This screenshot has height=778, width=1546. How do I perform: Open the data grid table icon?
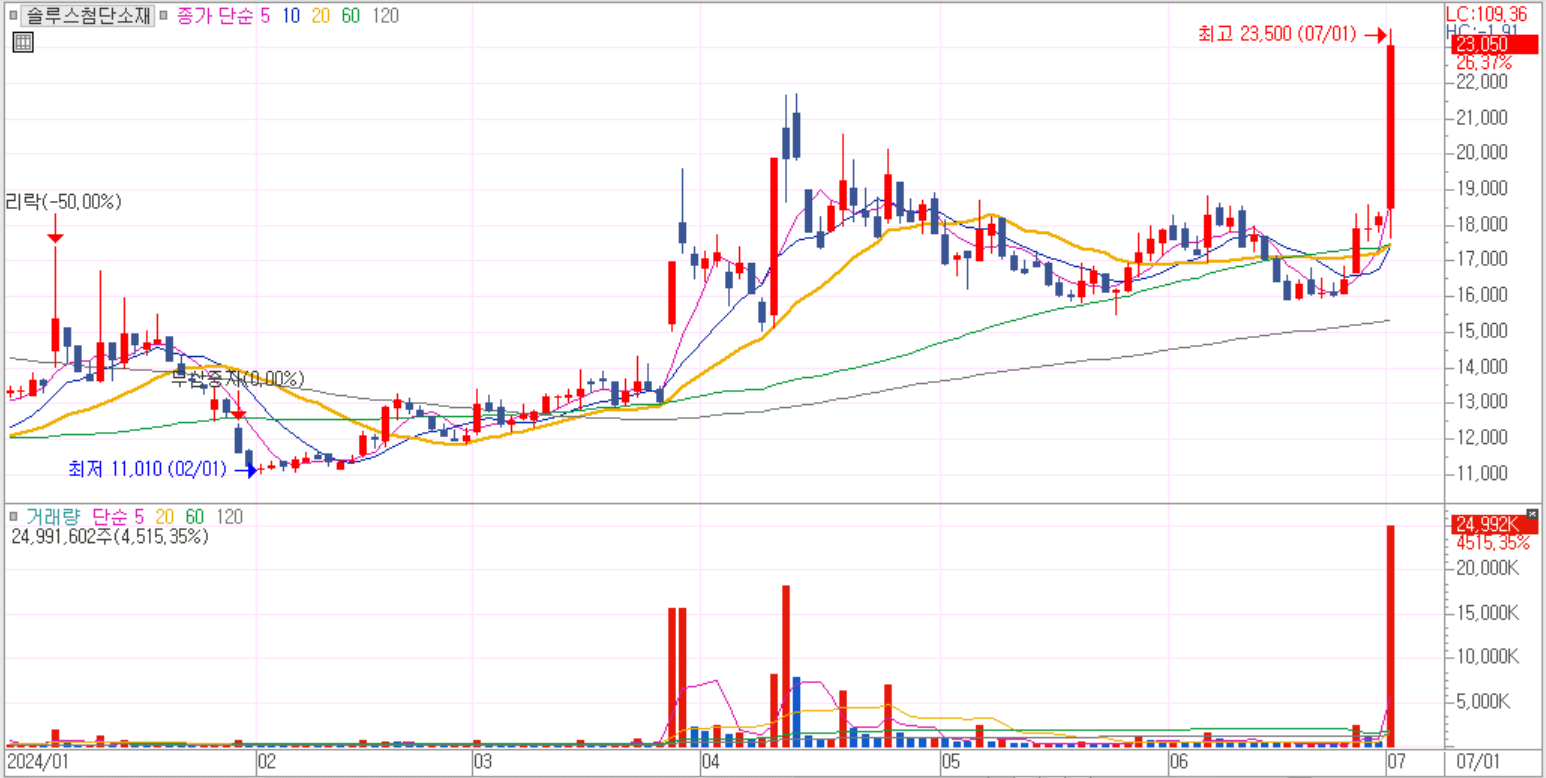22,42
